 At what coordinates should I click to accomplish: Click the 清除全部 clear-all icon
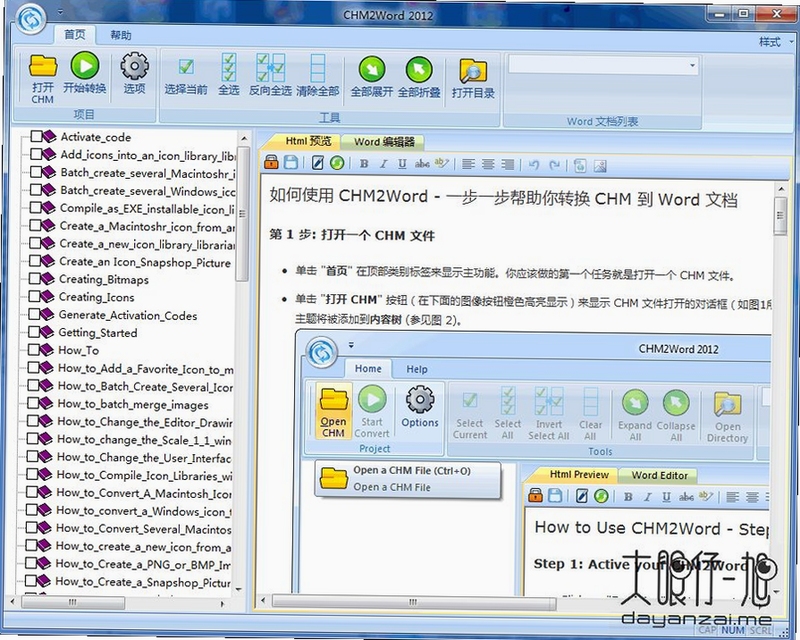point(317,67)
